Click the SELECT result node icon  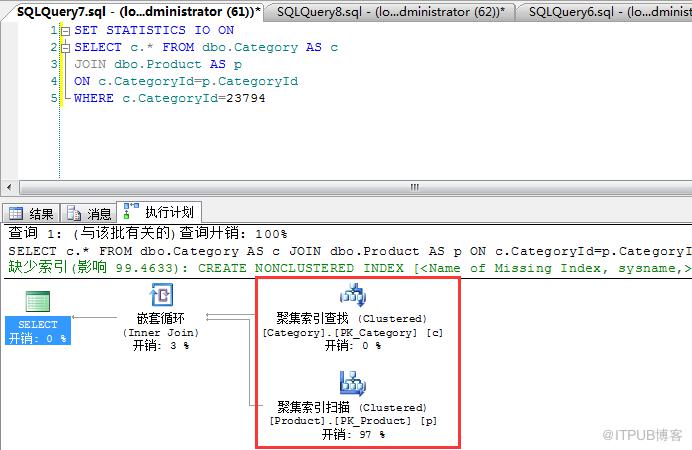tap(38, 302)
